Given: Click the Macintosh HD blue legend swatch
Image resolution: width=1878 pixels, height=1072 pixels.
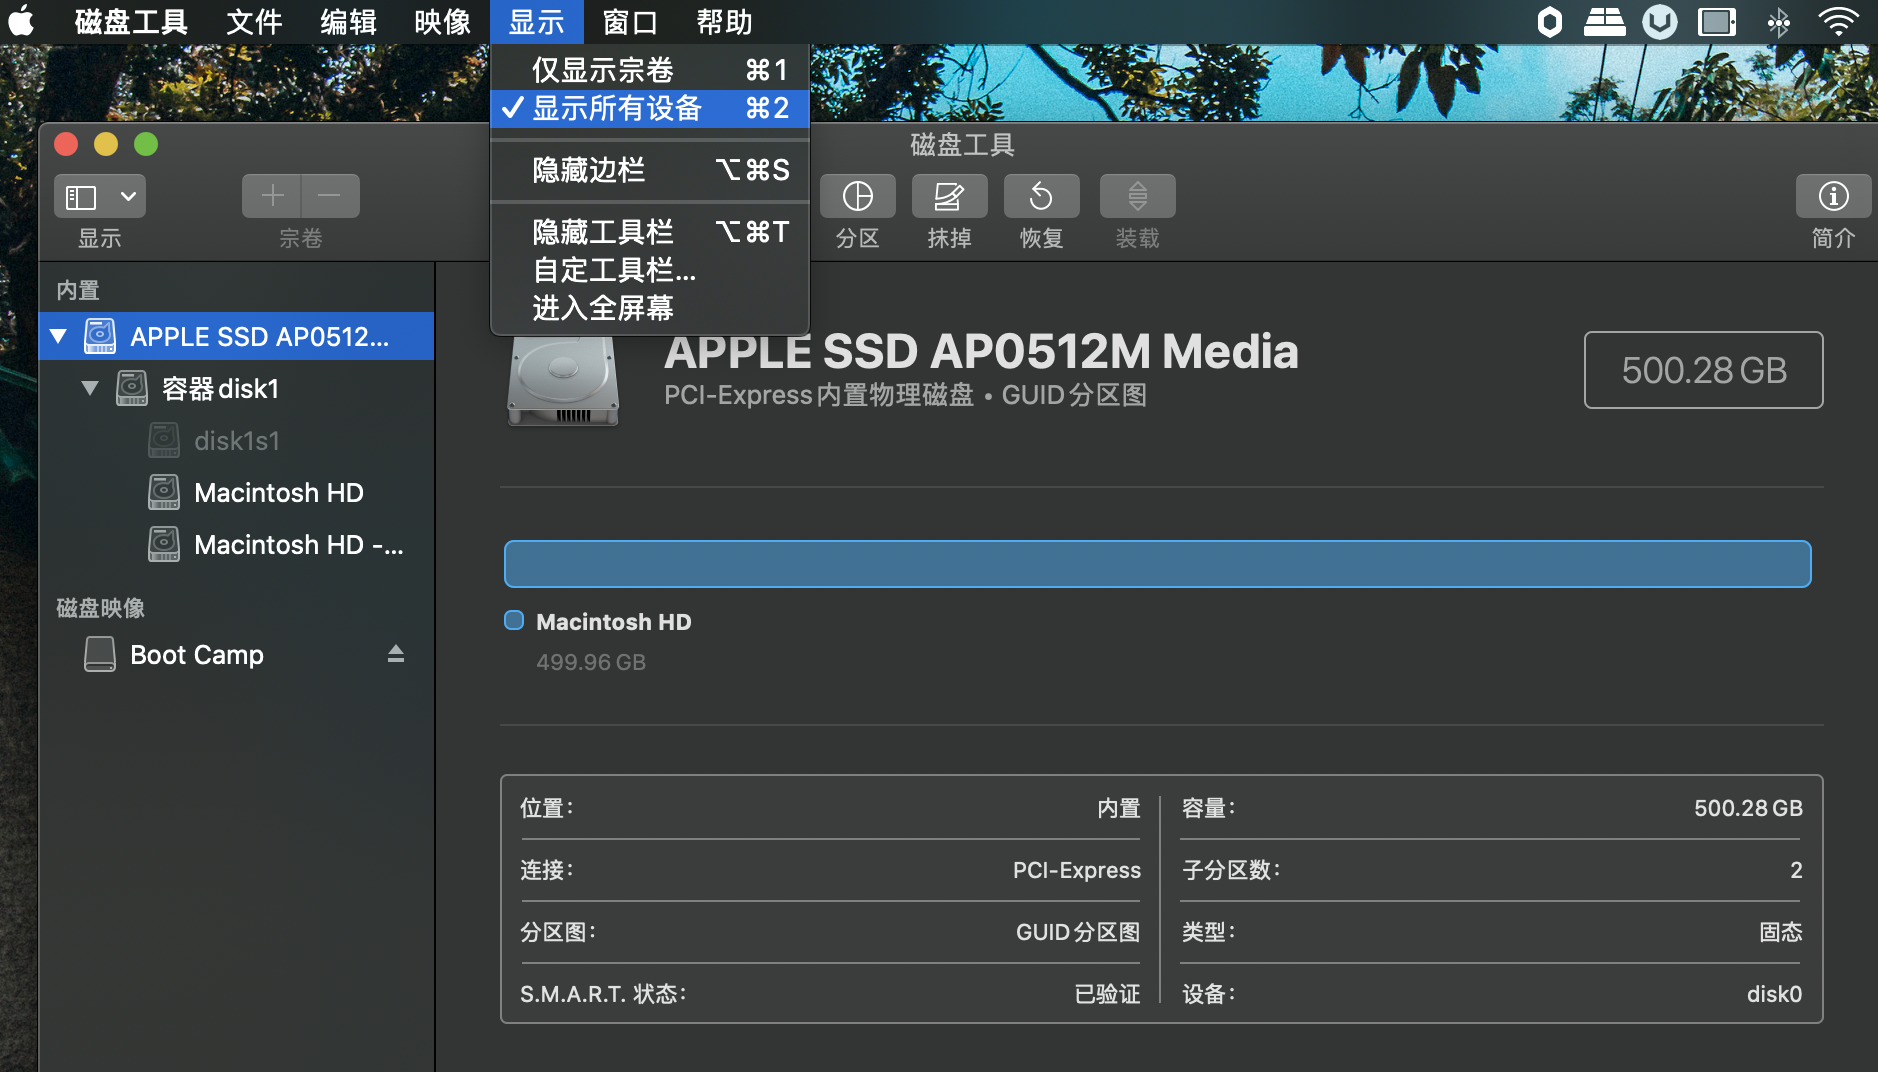Looking at the screenshot, I should 514,620.
